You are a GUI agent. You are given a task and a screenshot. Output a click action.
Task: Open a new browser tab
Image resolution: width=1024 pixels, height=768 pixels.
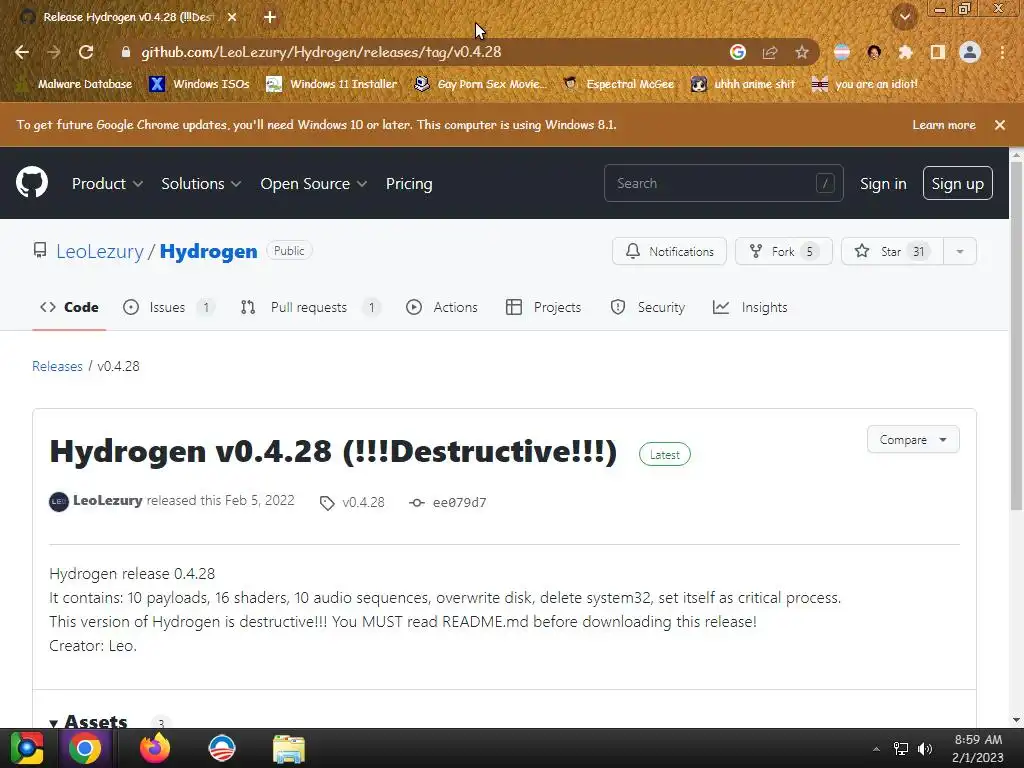(270, 18)
